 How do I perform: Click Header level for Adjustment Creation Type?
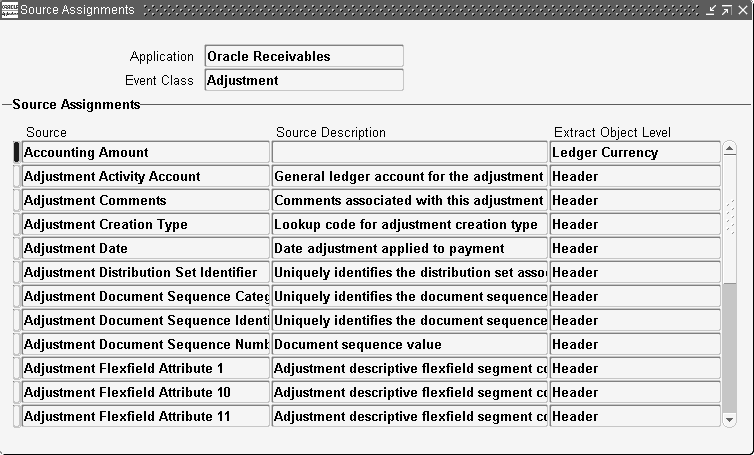pos(635,224)
